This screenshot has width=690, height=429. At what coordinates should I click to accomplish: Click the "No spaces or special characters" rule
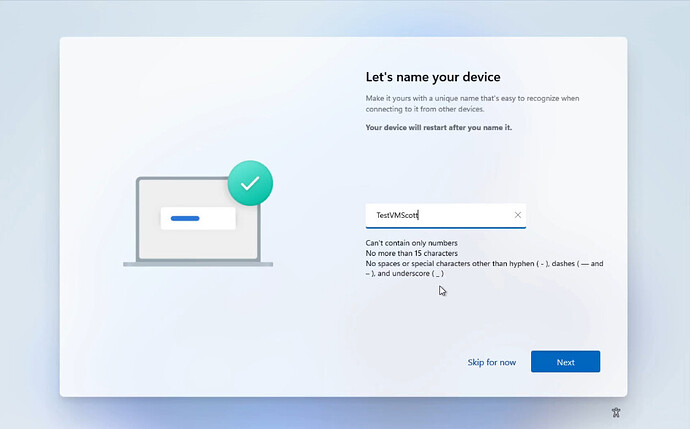(470, 264)
